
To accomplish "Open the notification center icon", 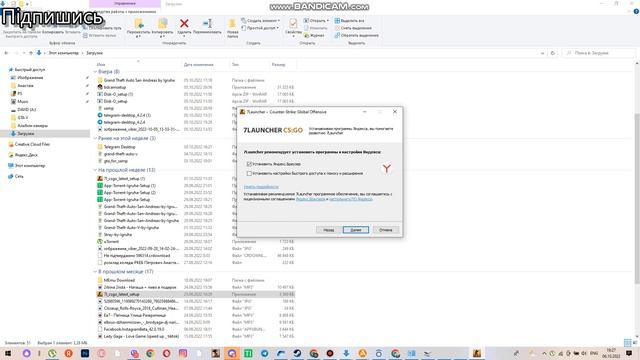I will tap(629, 353).
